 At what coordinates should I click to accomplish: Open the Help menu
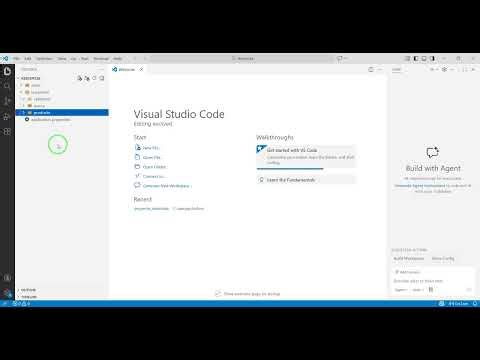coord(117,58)
